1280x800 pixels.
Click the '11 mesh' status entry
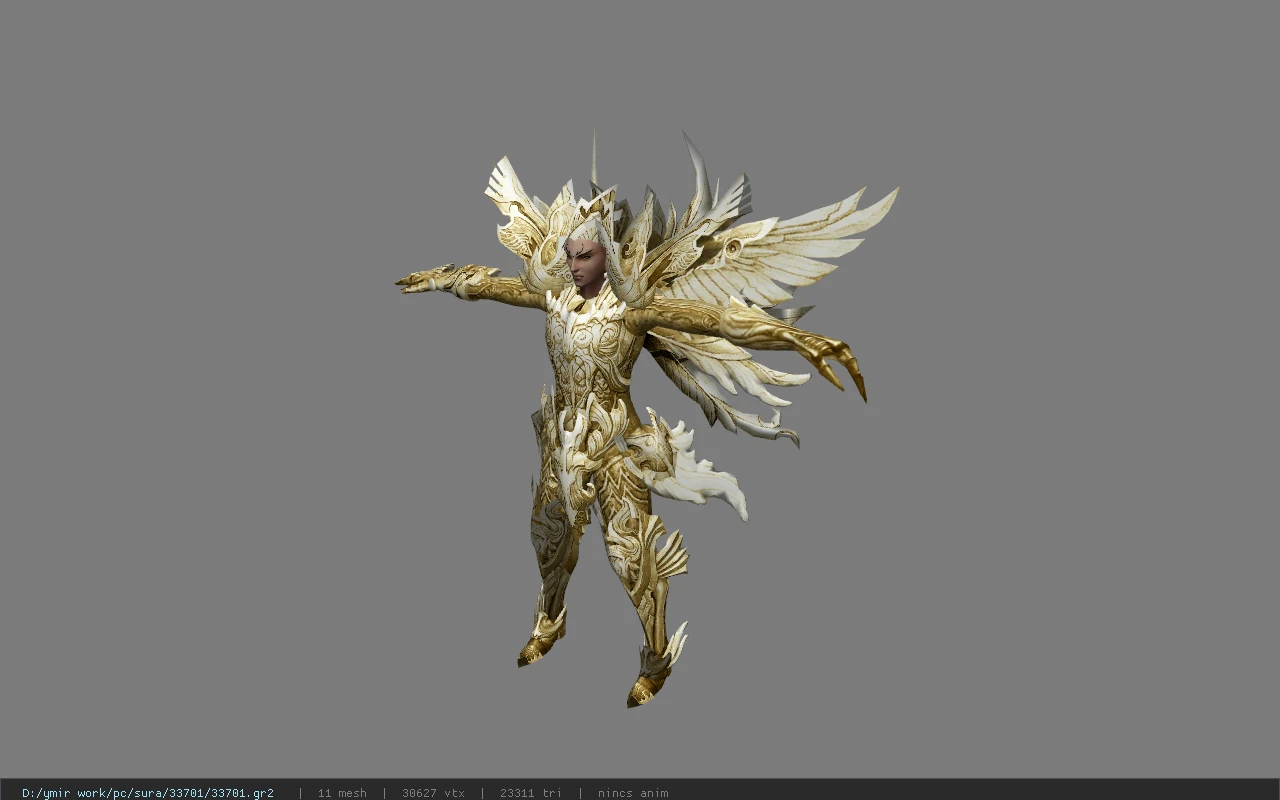(342, 793)
